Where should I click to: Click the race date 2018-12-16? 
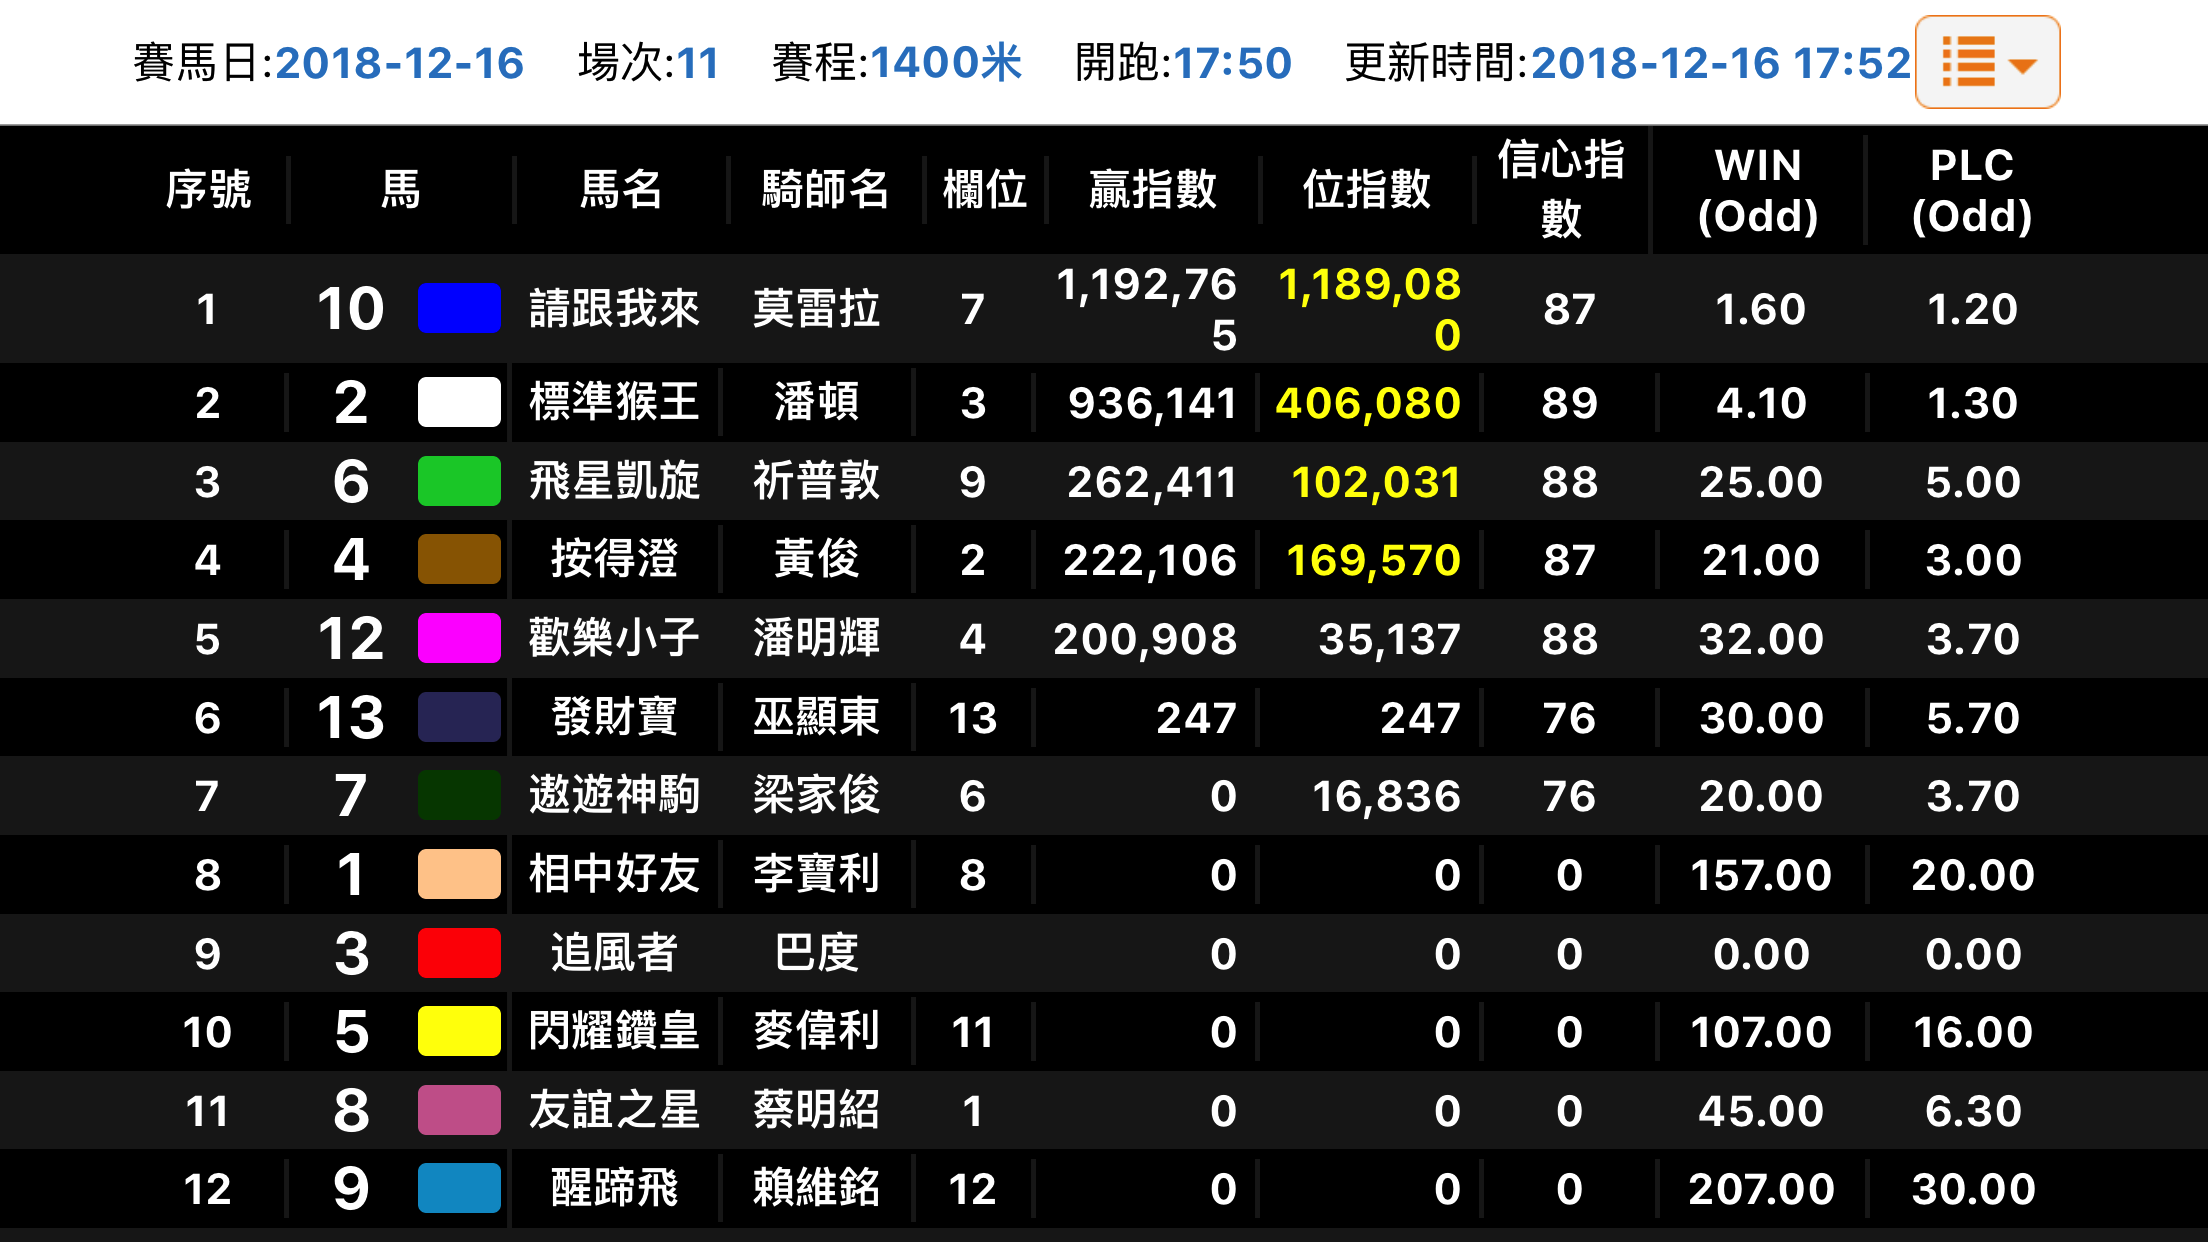click(399, 63)
